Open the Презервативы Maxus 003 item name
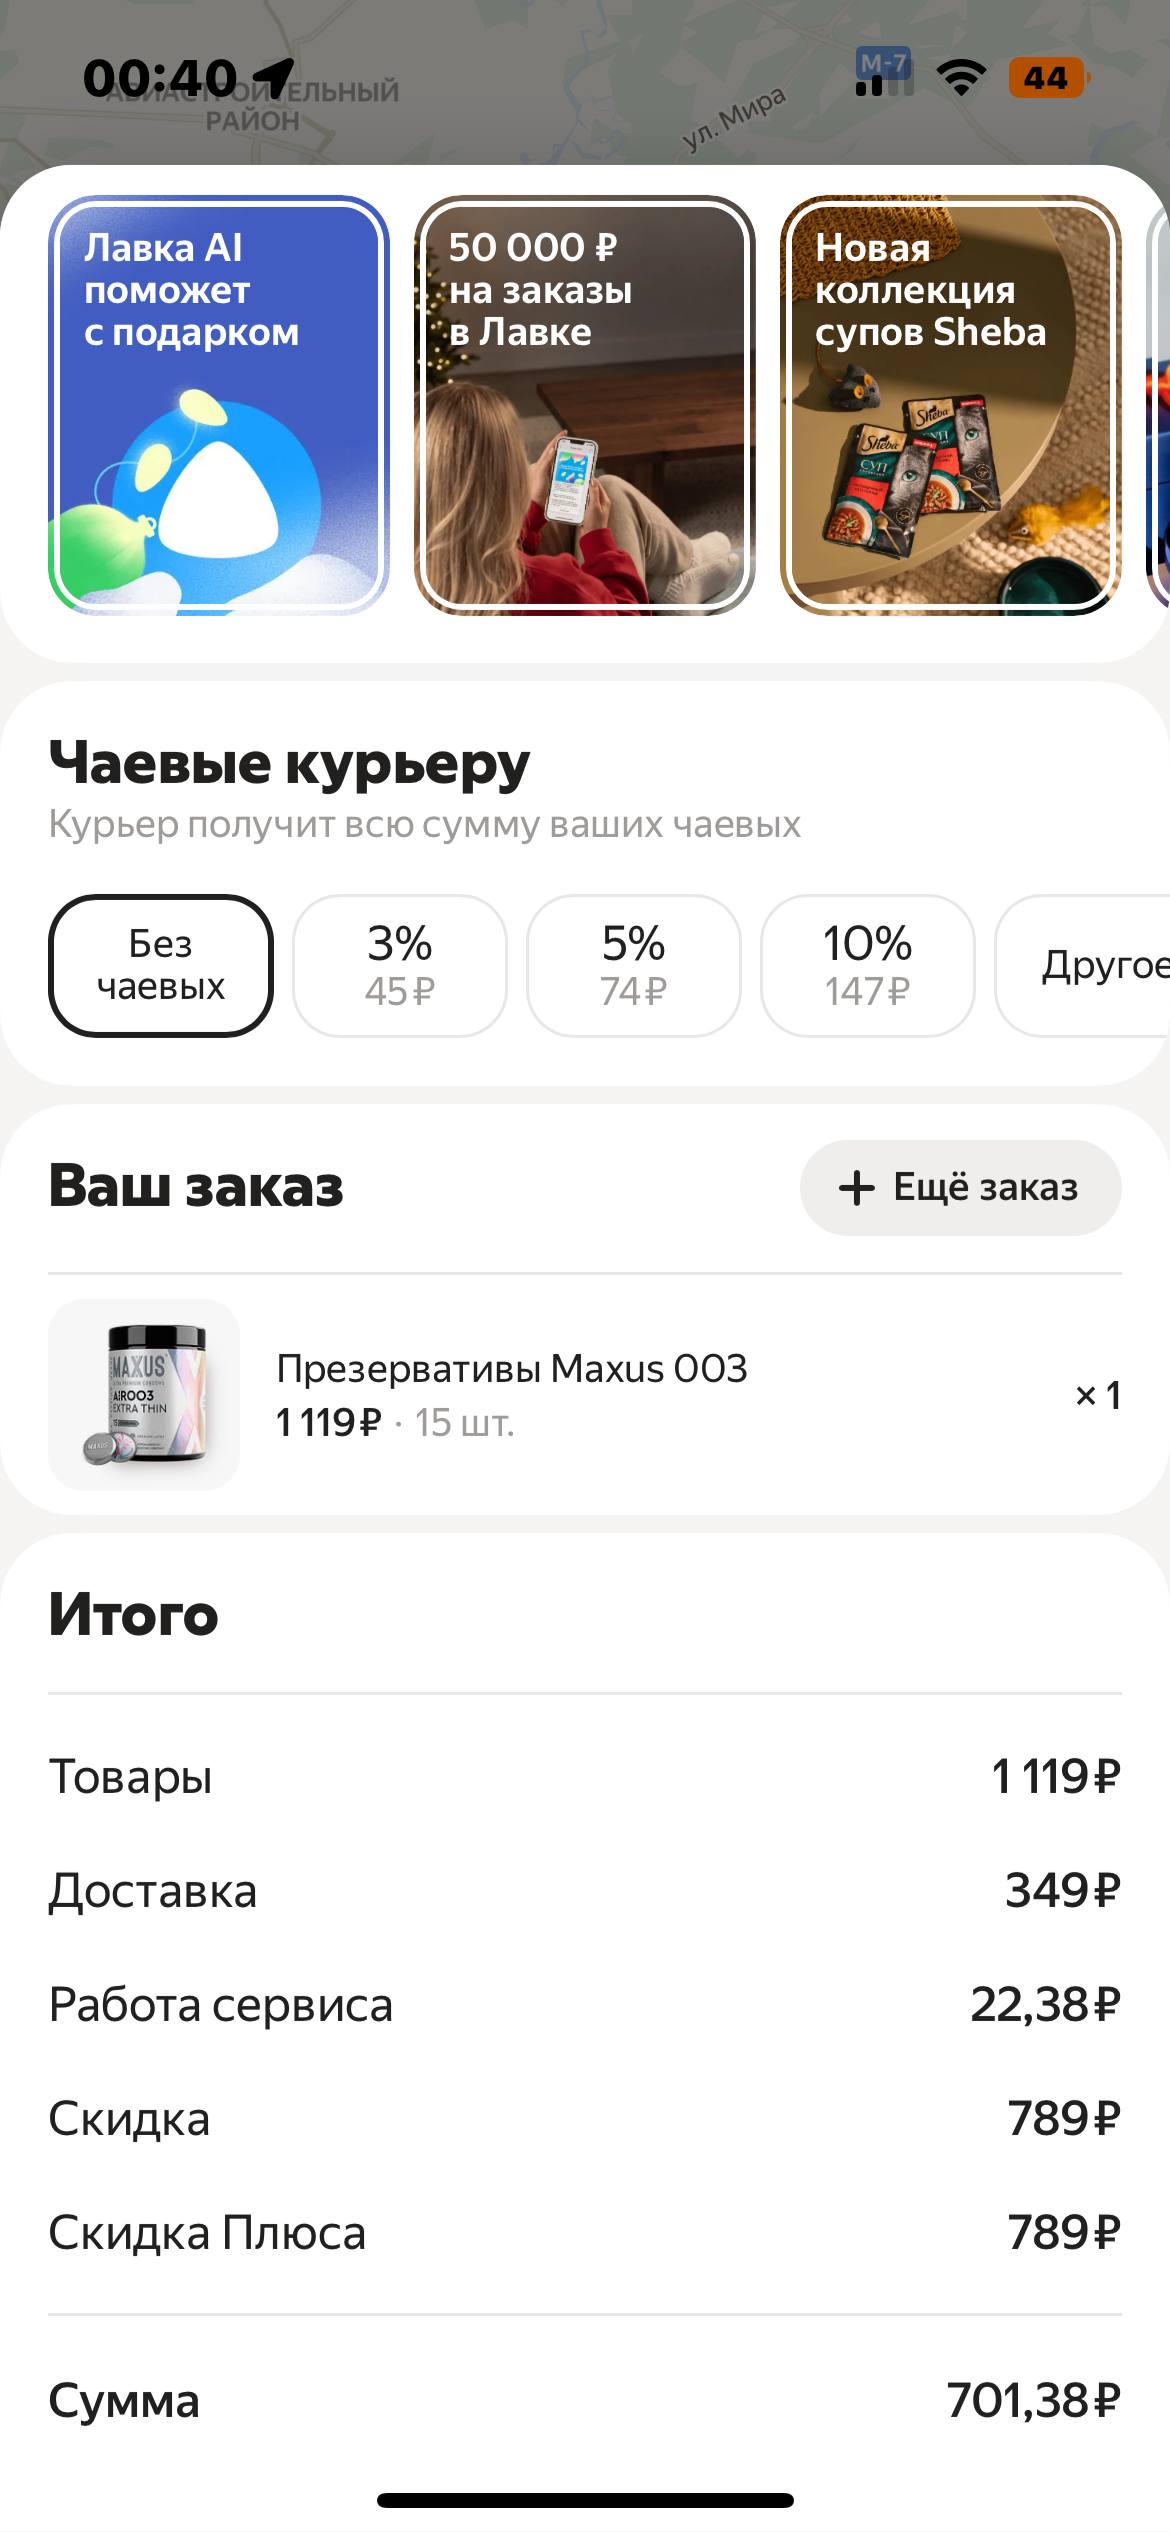This screenshot has height=2532, width=1170. [x=512, y=1369]
